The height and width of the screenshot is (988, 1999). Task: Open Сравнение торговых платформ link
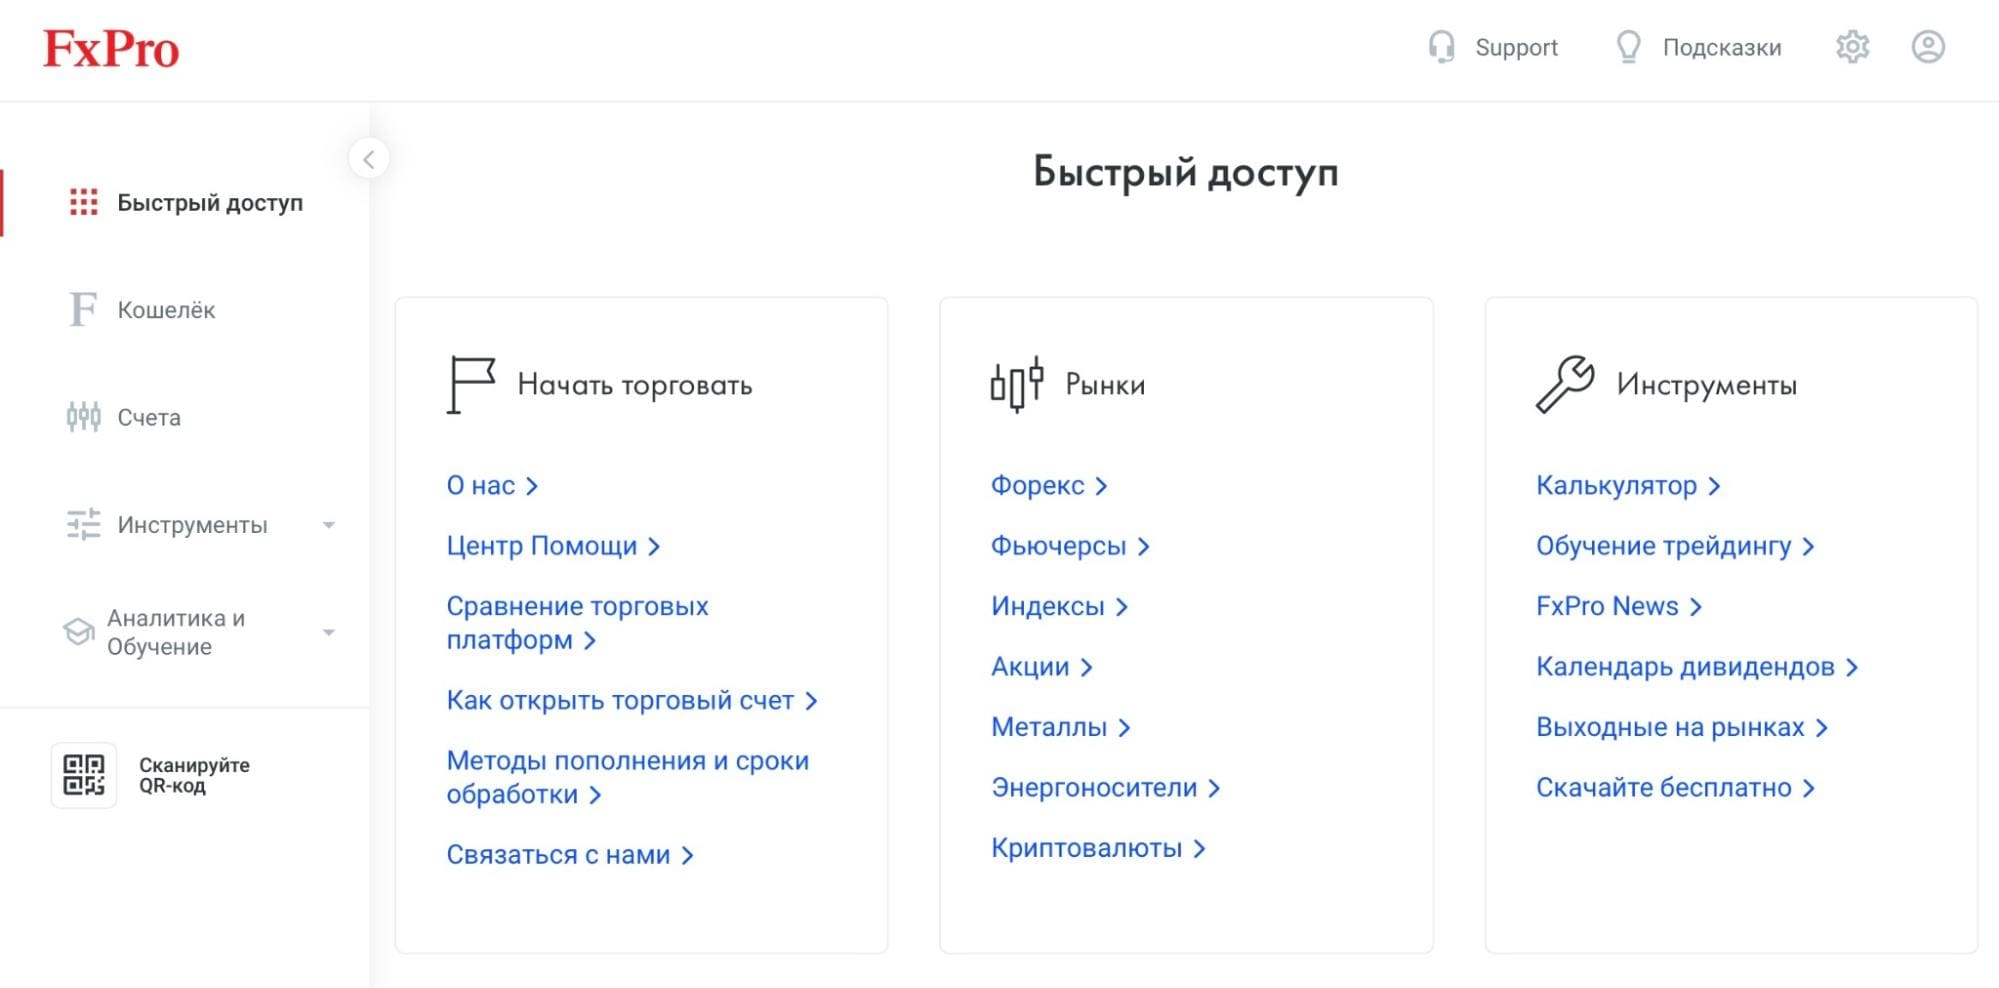pos(577,623)
